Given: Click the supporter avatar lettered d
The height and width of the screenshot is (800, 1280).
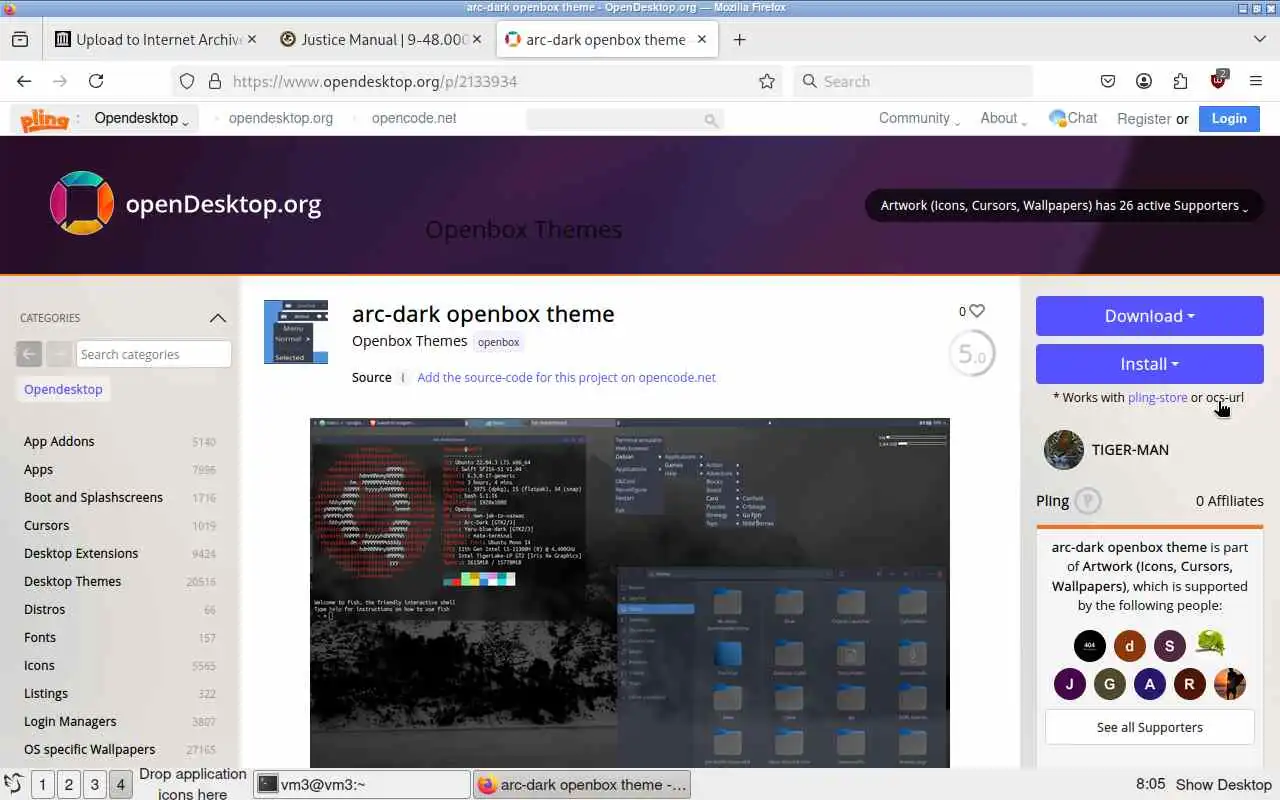Looking at the screenshot, I should pyautogui.click(x=1130, y=645).
